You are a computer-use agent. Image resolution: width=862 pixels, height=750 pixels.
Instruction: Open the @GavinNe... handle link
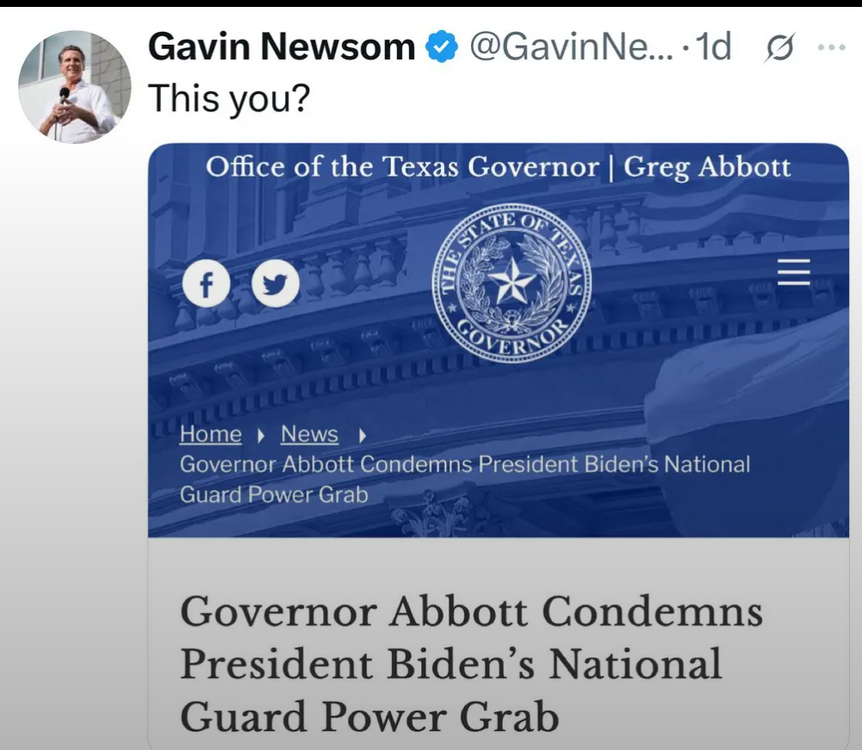click(x=571, y=47)
